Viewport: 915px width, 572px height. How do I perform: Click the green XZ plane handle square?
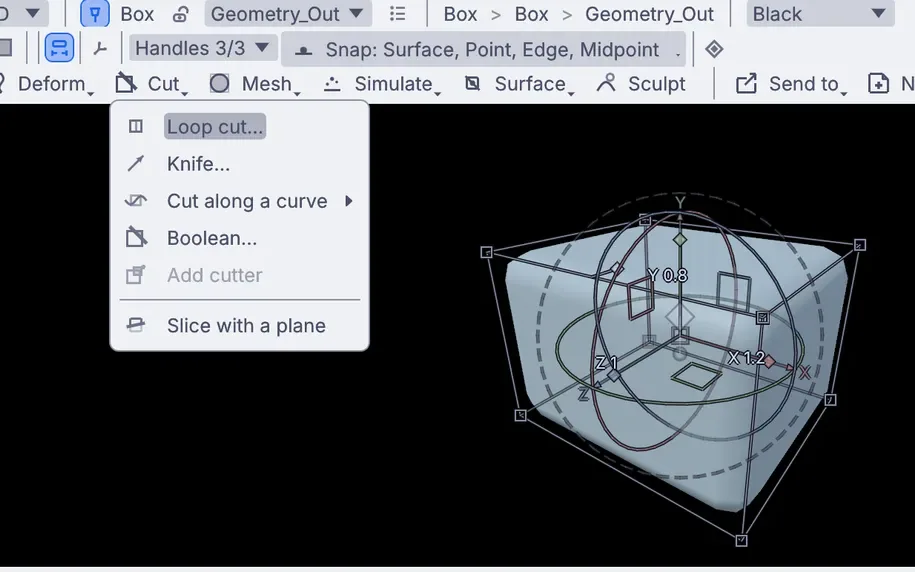[x=697, y=376]
